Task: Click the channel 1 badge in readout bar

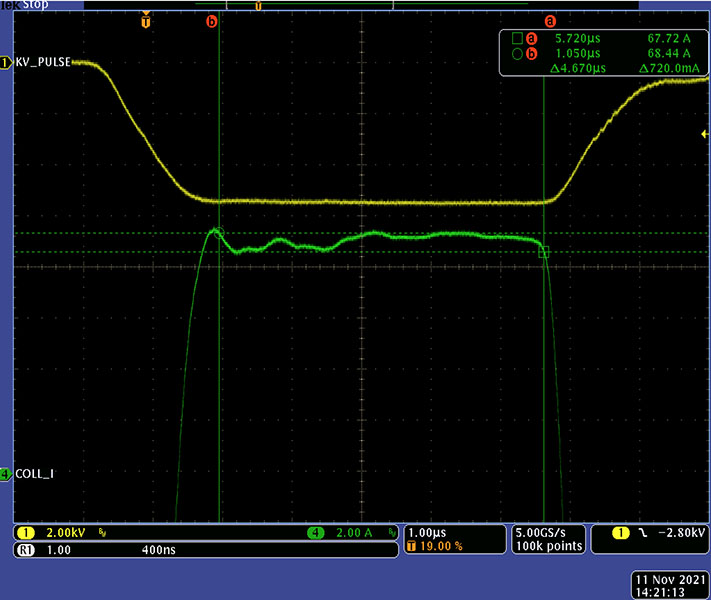Action: [24, 533]
